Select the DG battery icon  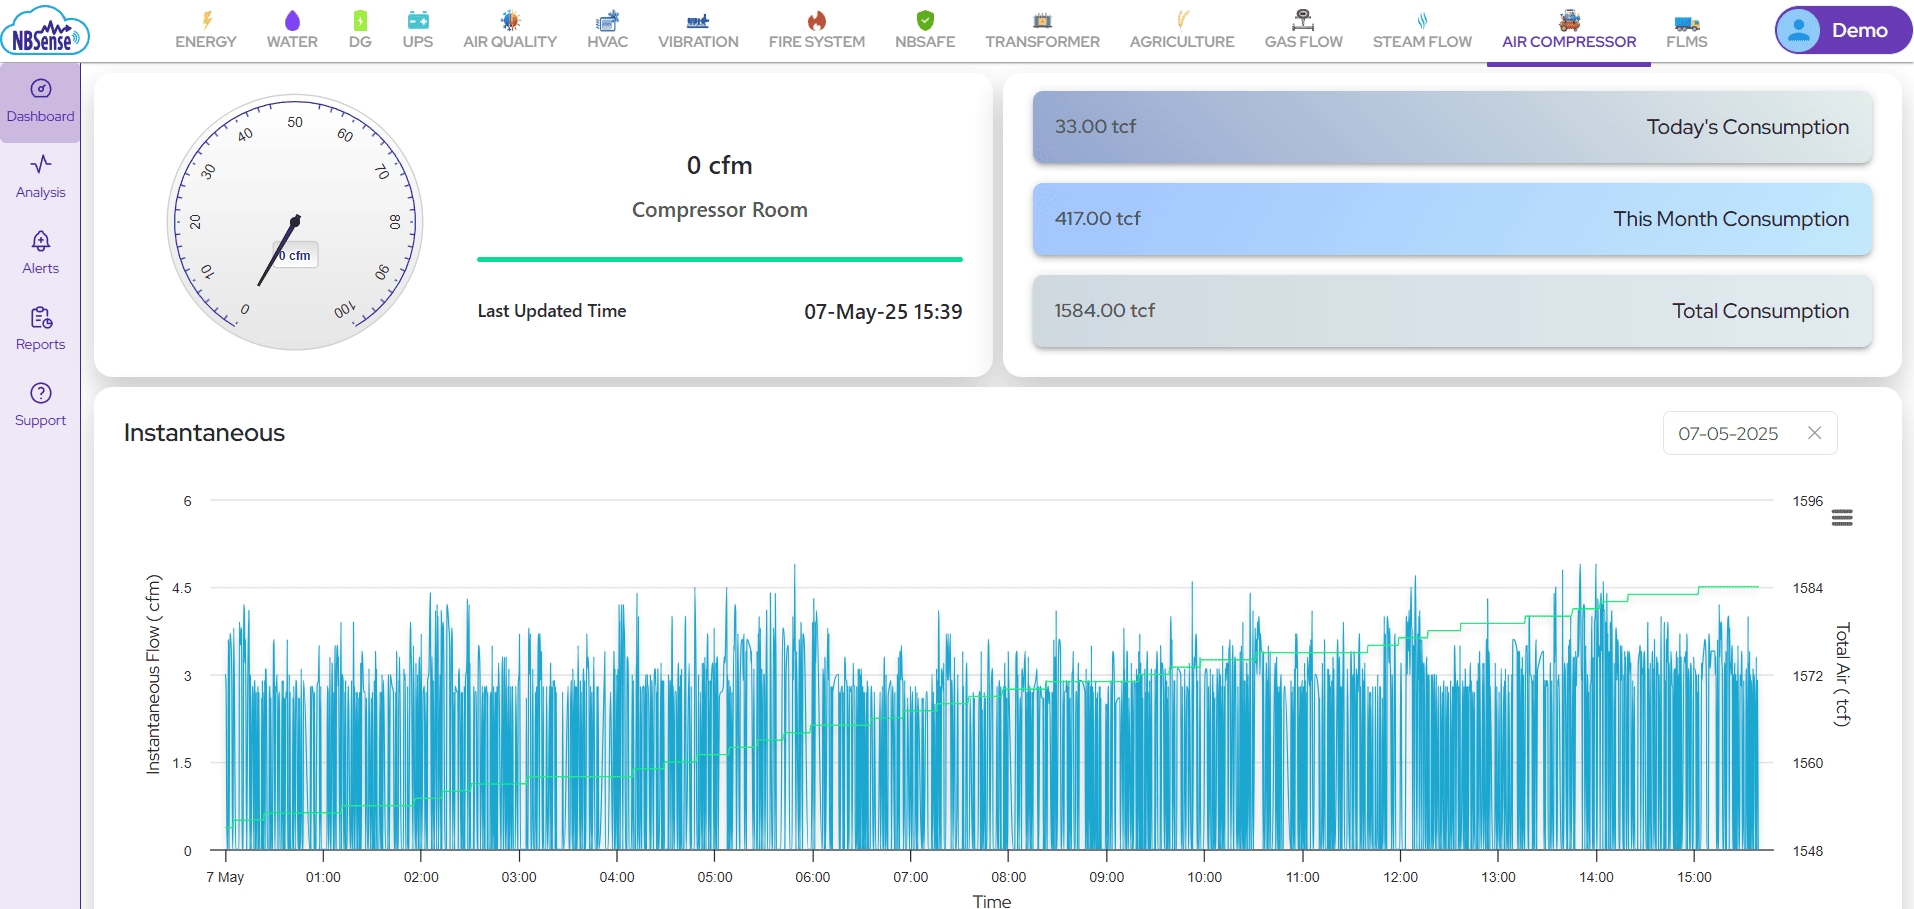coord(360,20)
